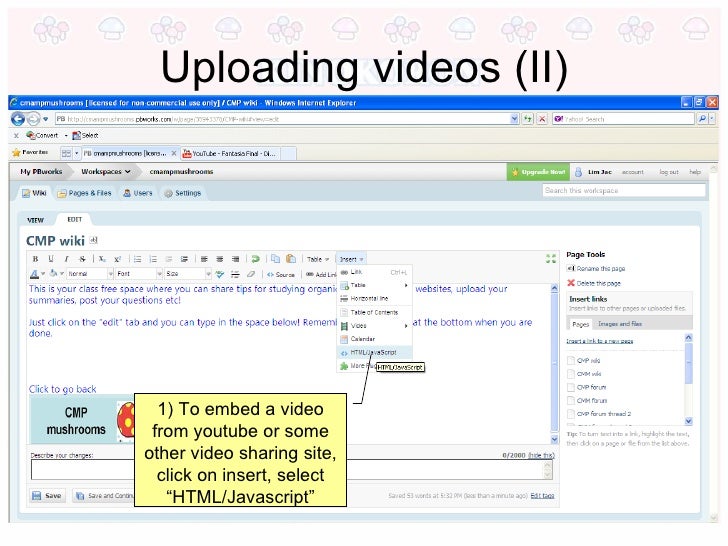This screenshot has width=728, height=546.
Task: Click the browser back arrow button
Action: click(x=18, y=119)
